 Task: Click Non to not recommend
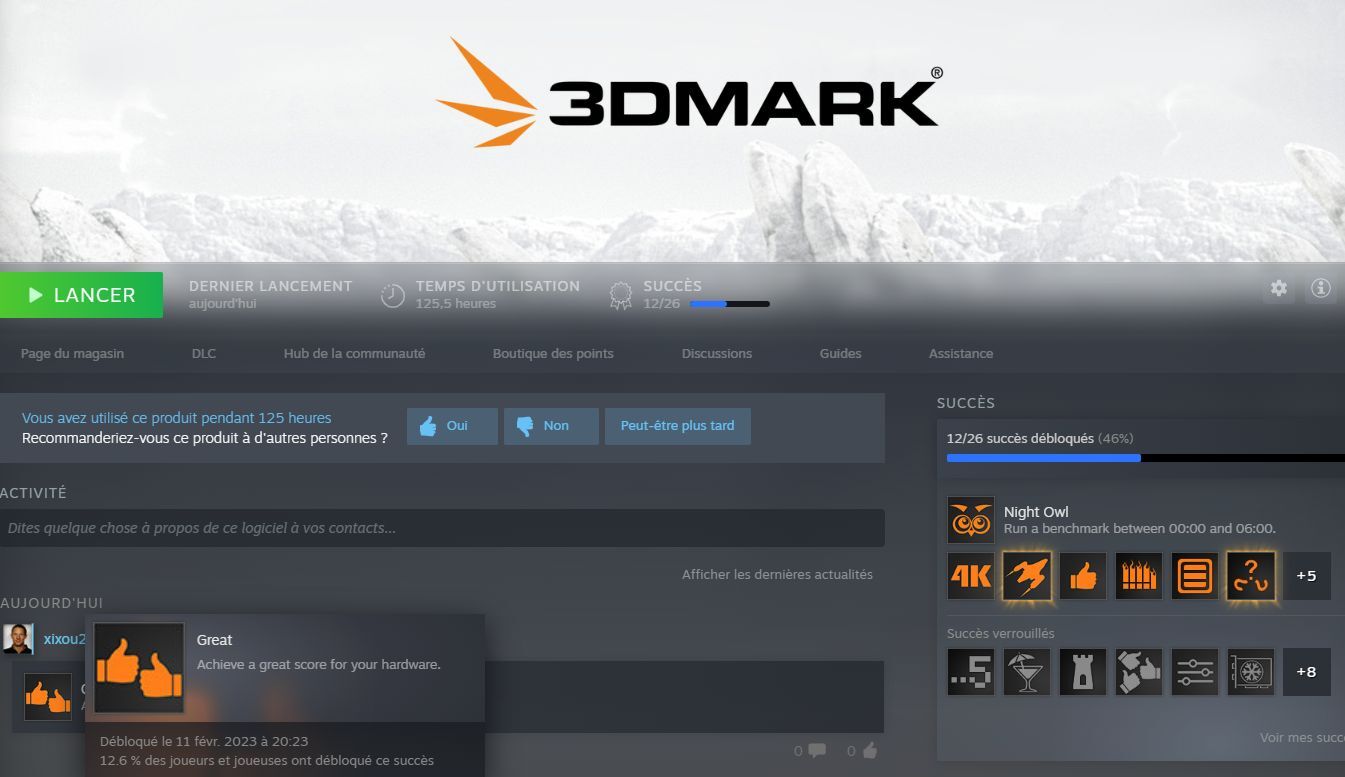tap(551, 426)
